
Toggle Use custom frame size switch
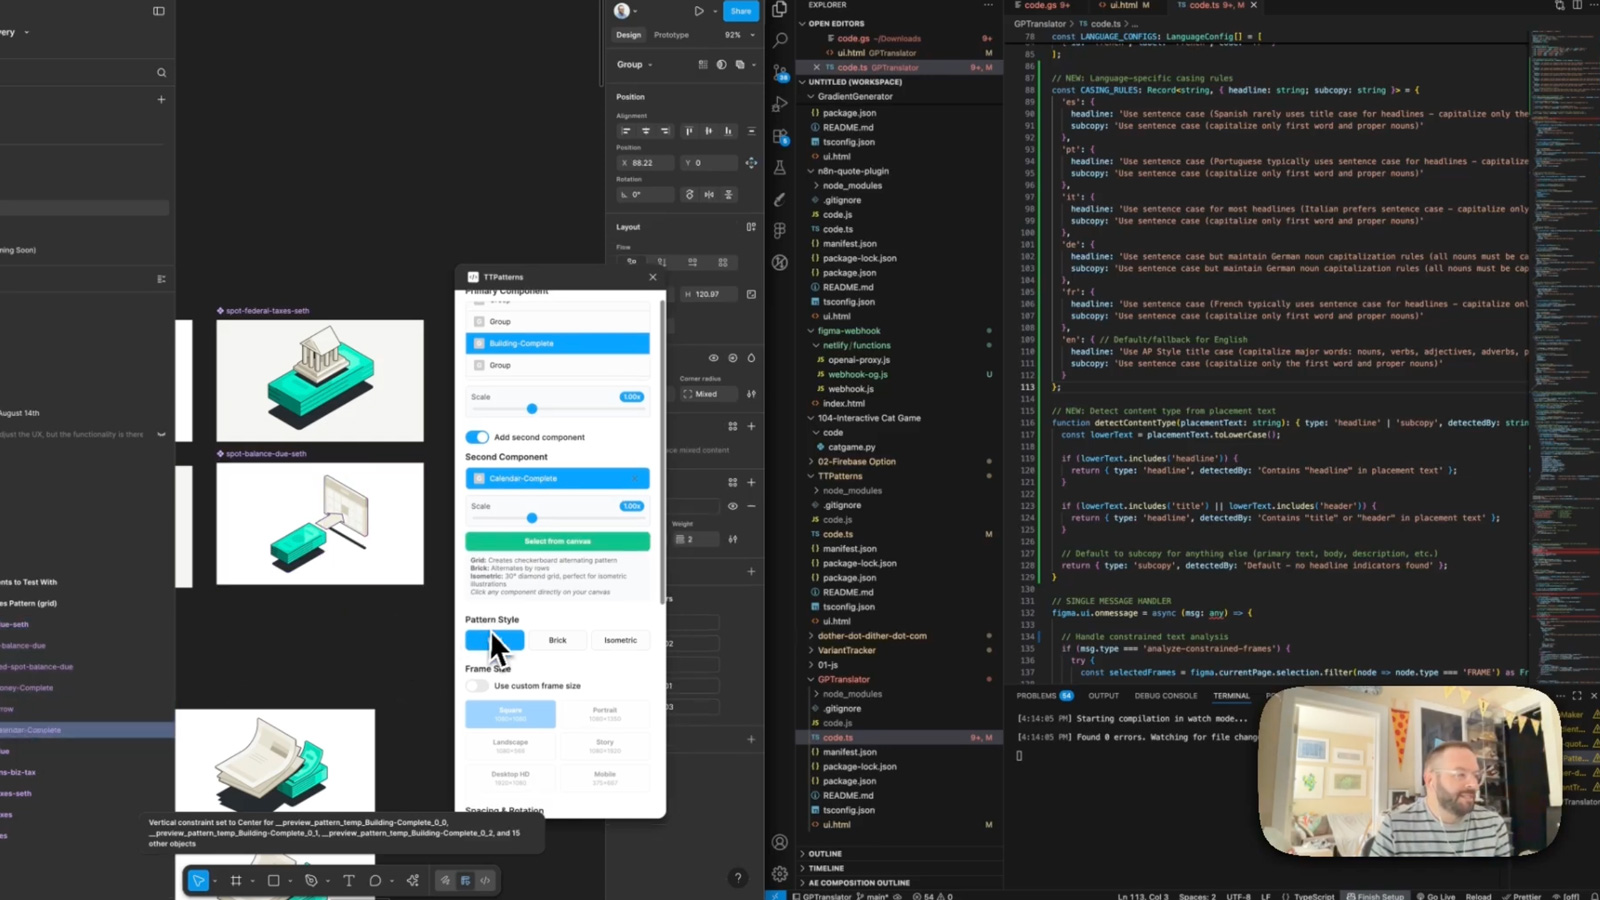tap(477, 686)
